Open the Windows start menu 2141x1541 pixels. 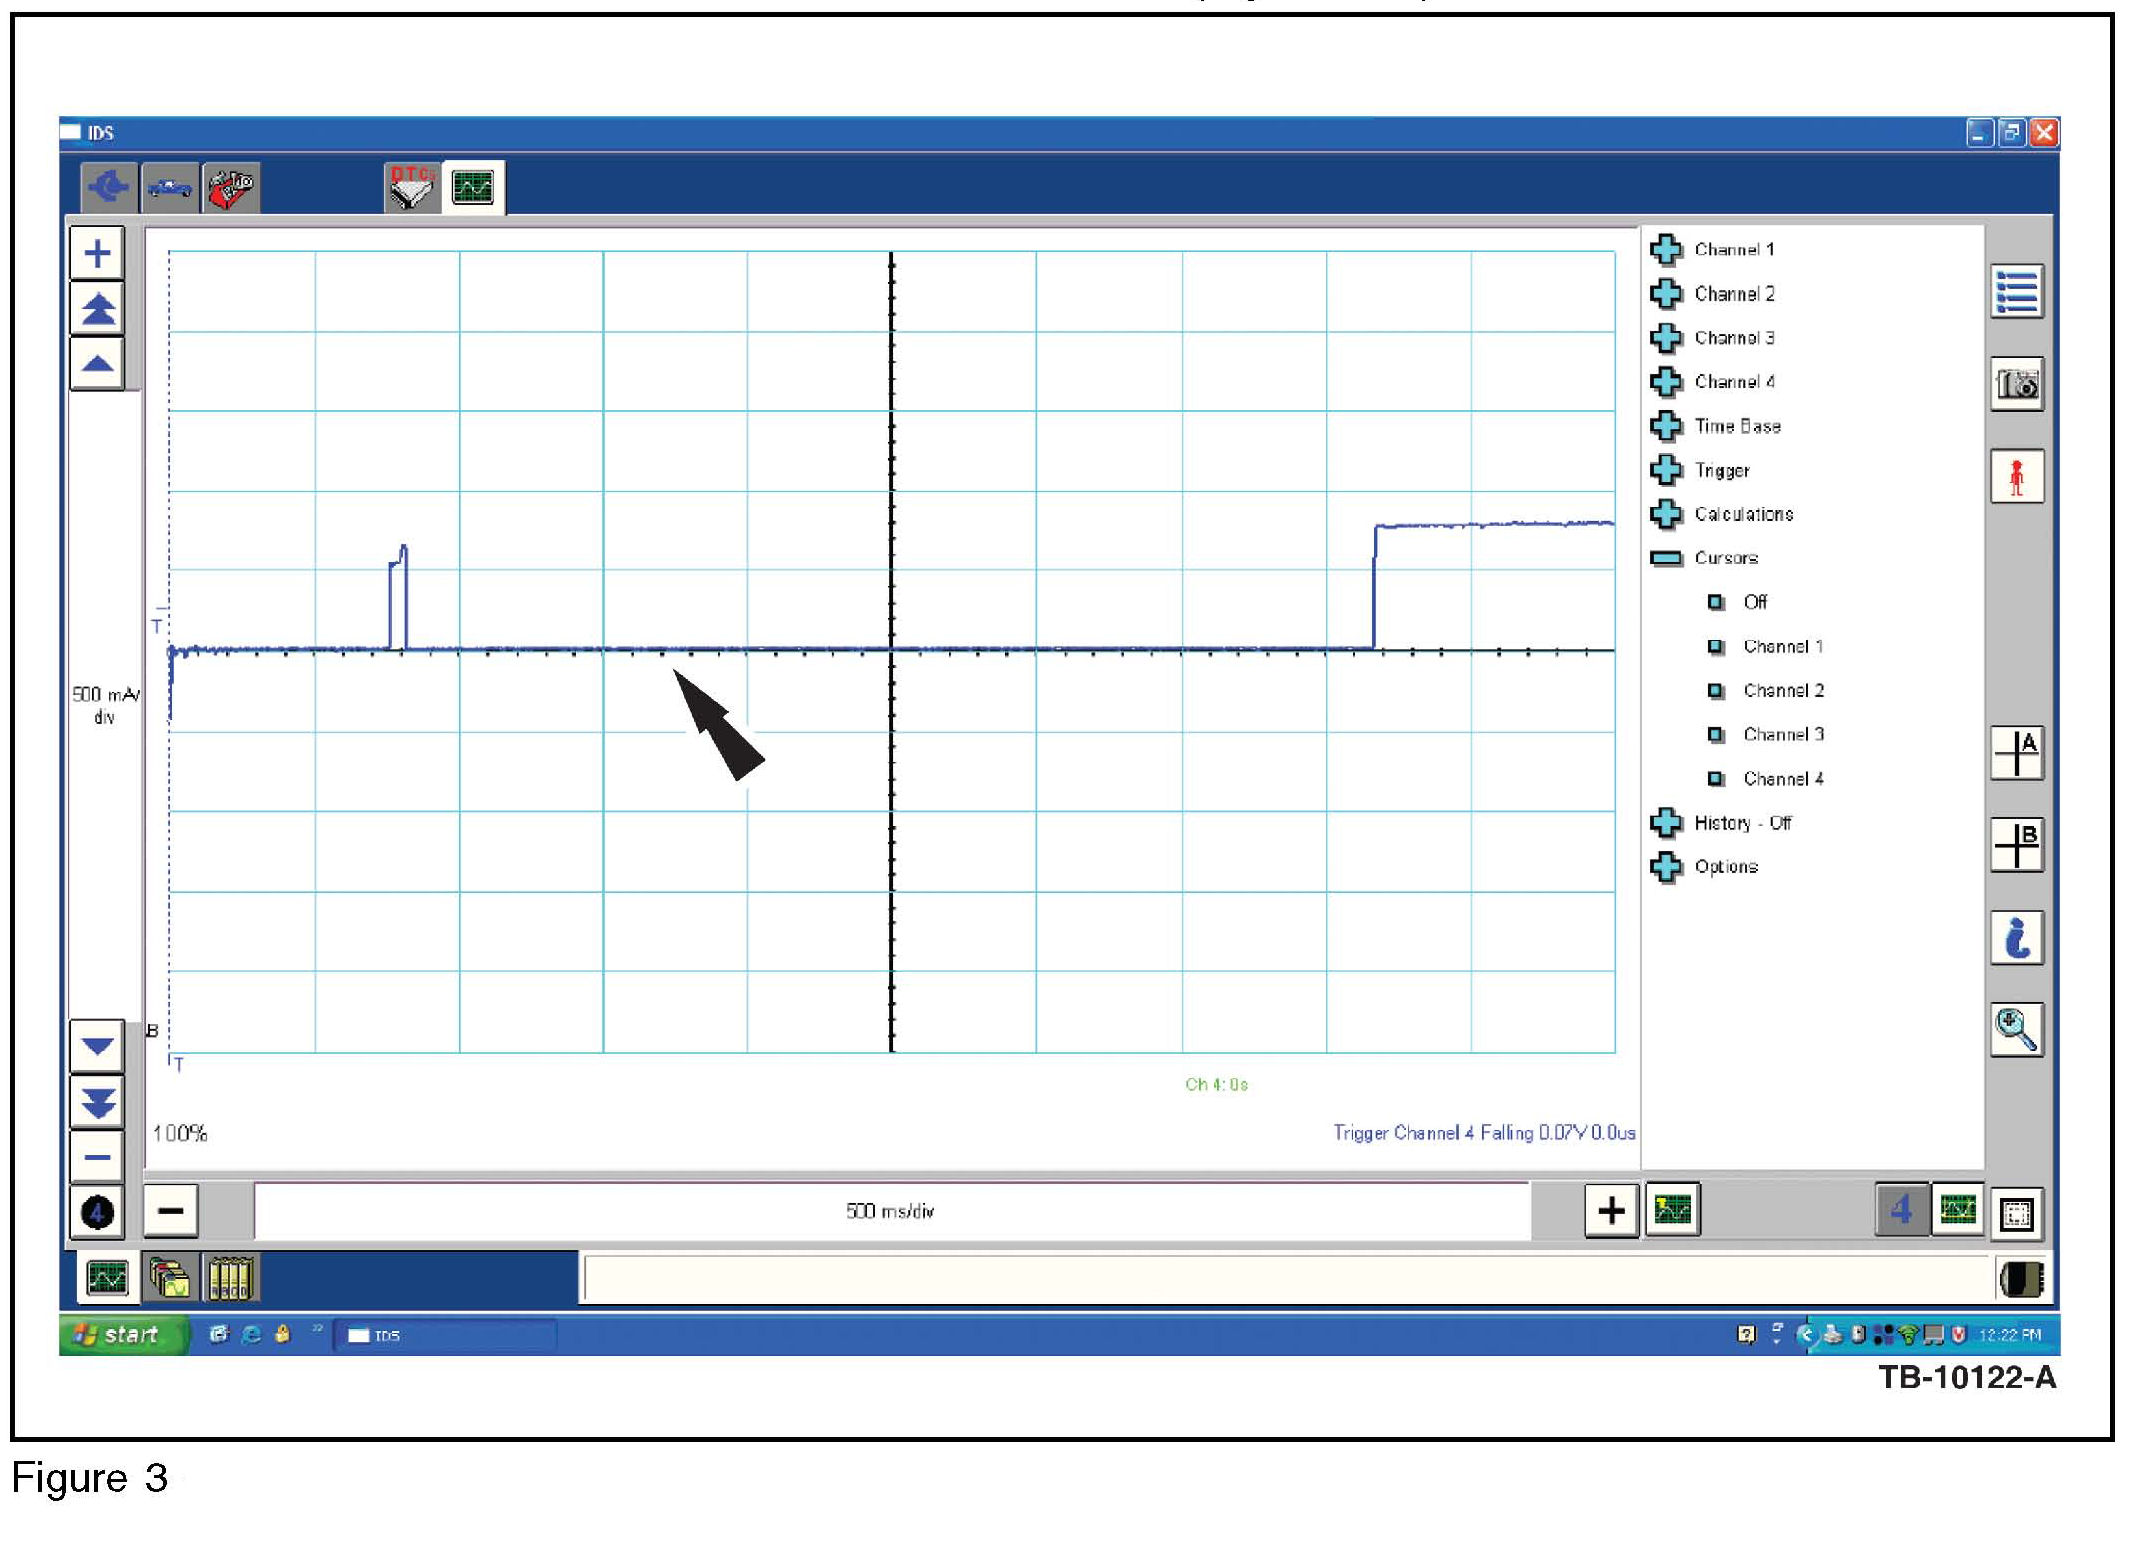(124, 1335)
